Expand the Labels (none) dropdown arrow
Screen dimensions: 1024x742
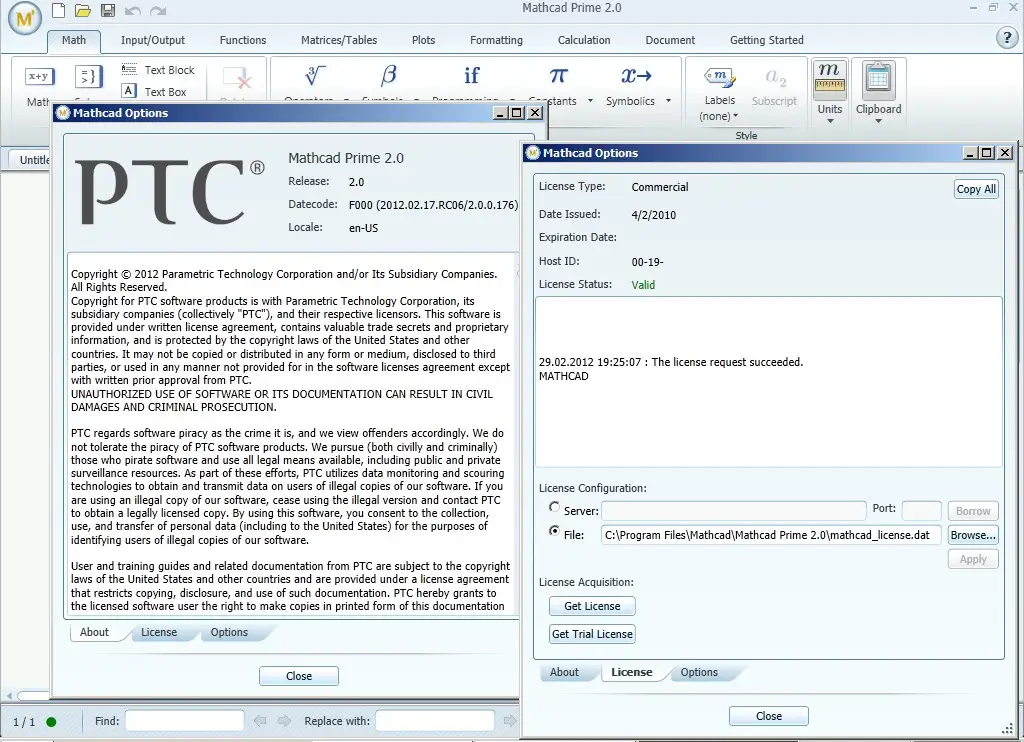coord(735,116)
